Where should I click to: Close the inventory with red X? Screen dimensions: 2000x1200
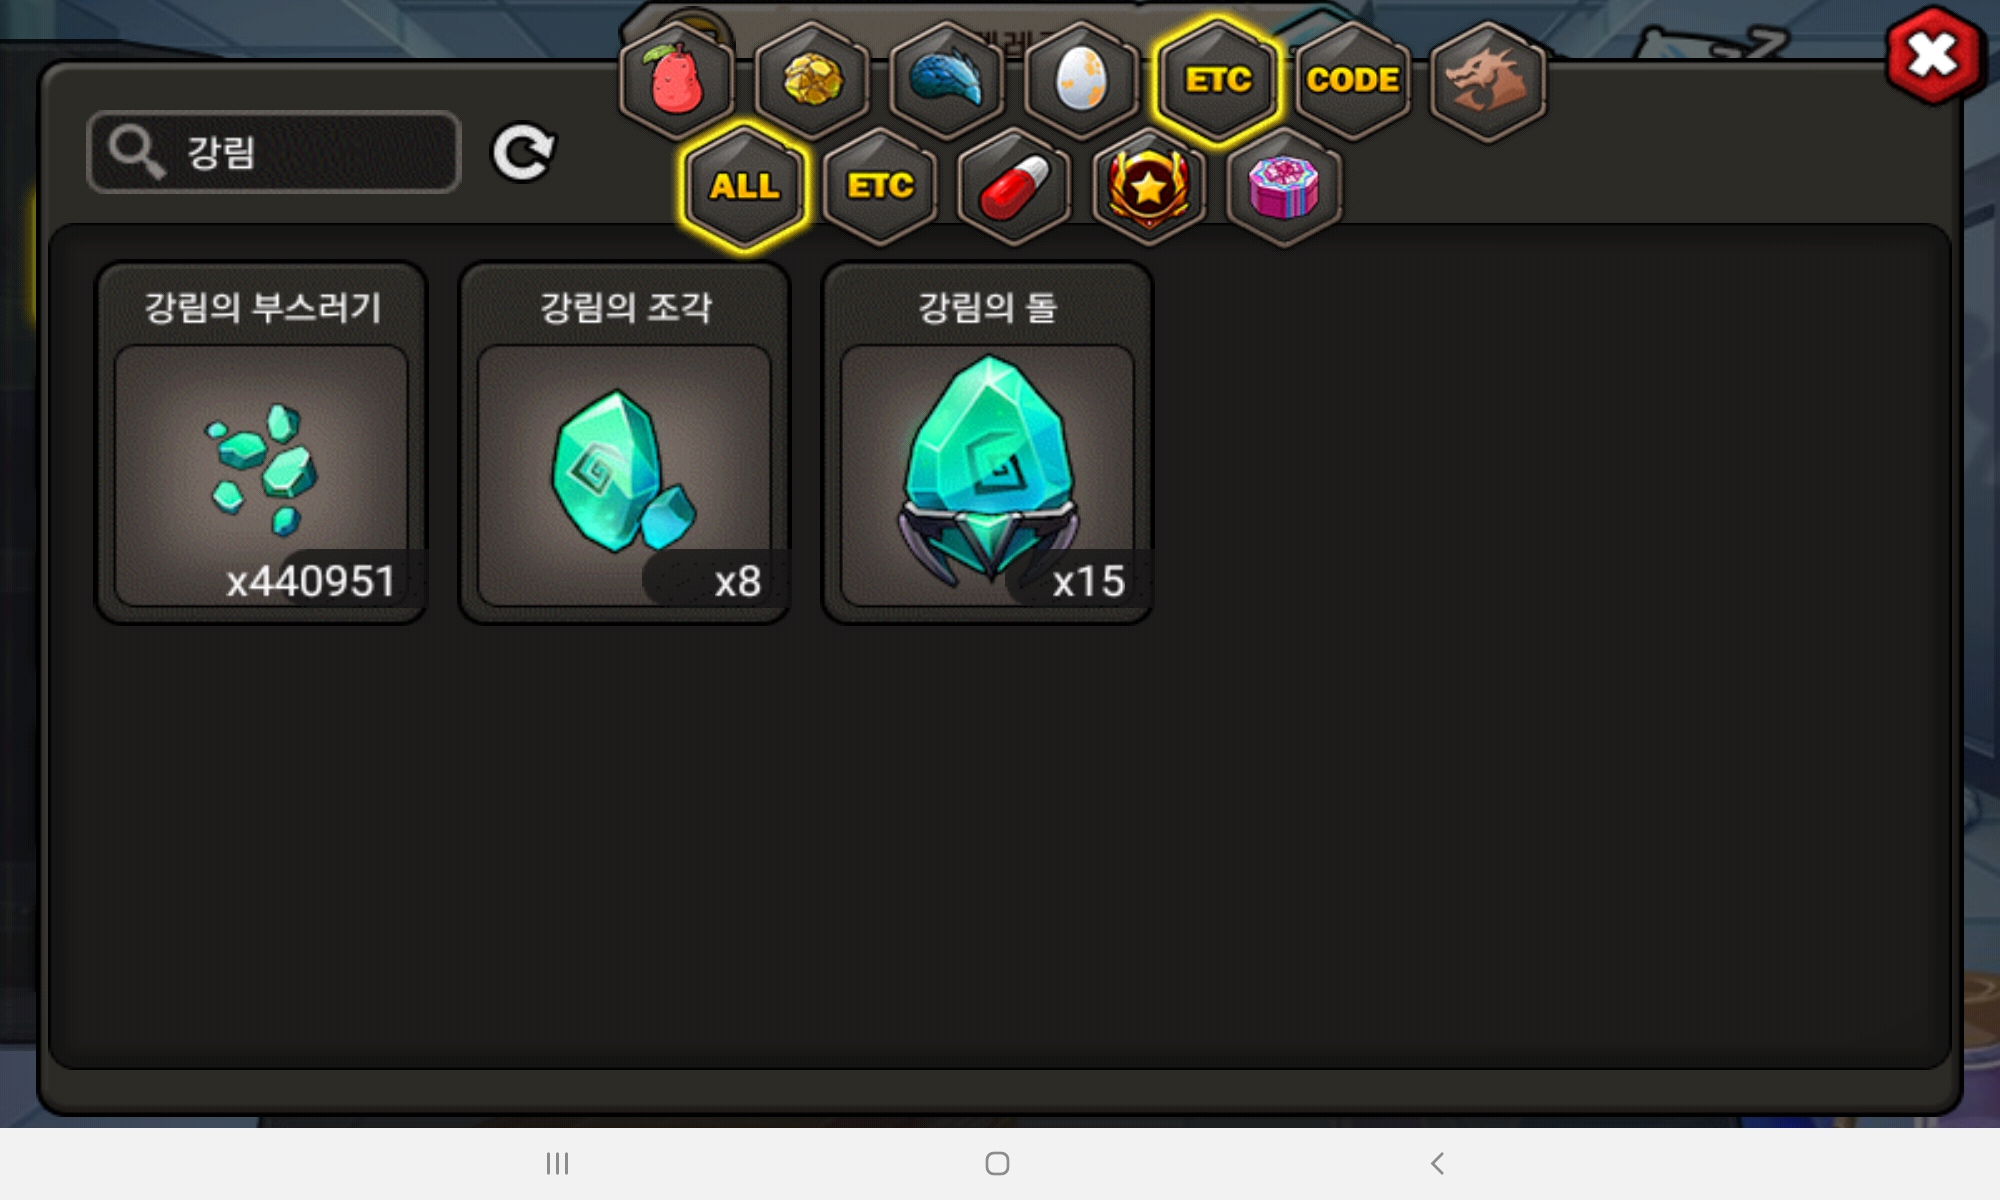coord(1933,56)
